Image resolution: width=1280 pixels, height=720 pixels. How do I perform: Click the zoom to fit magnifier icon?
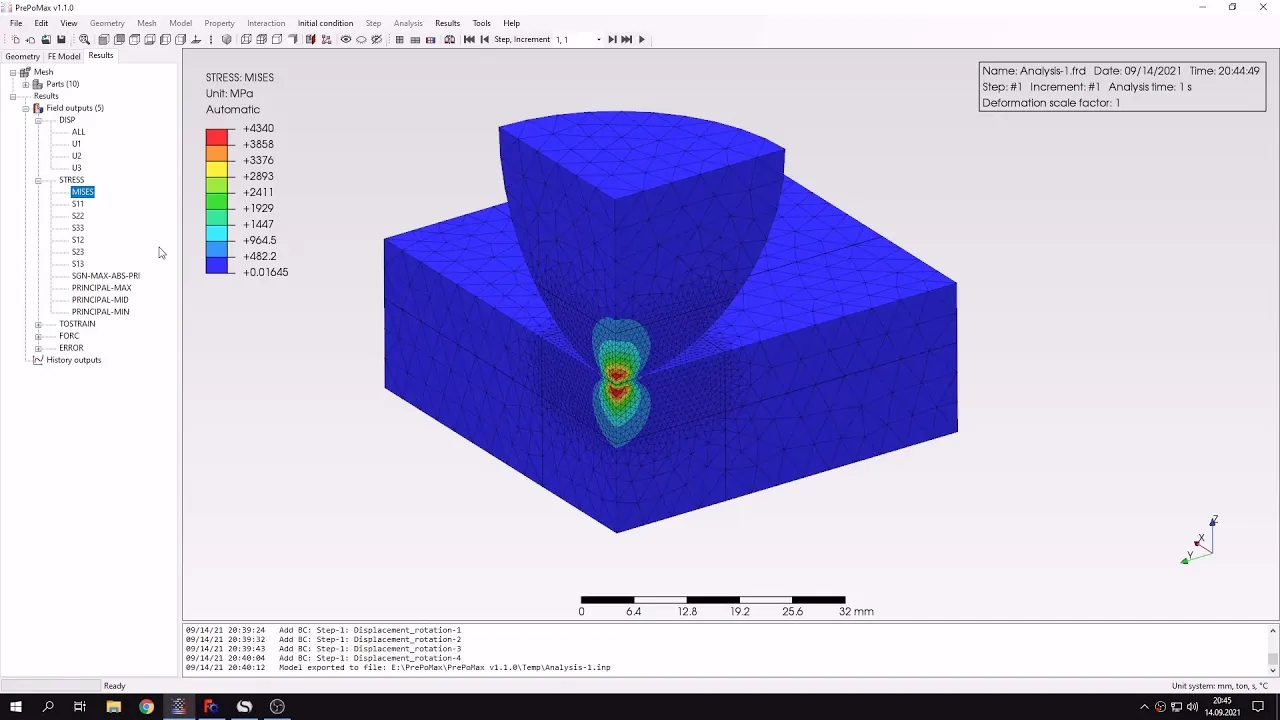84,39
